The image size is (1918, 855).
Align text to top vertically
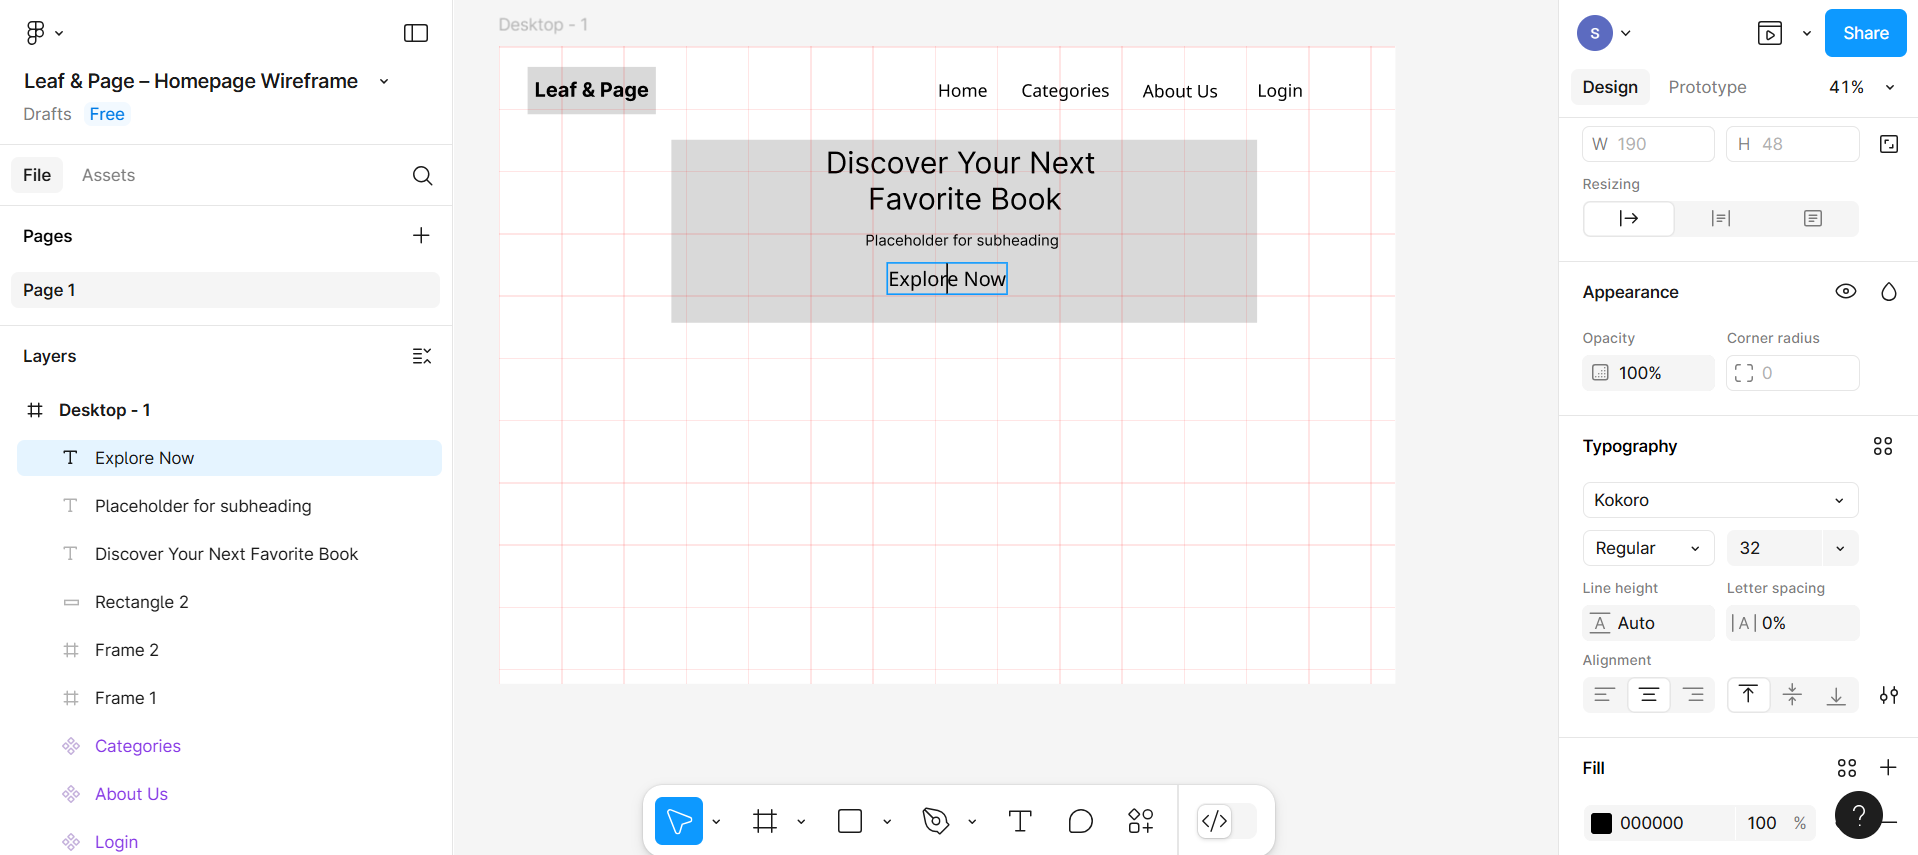1748,695
